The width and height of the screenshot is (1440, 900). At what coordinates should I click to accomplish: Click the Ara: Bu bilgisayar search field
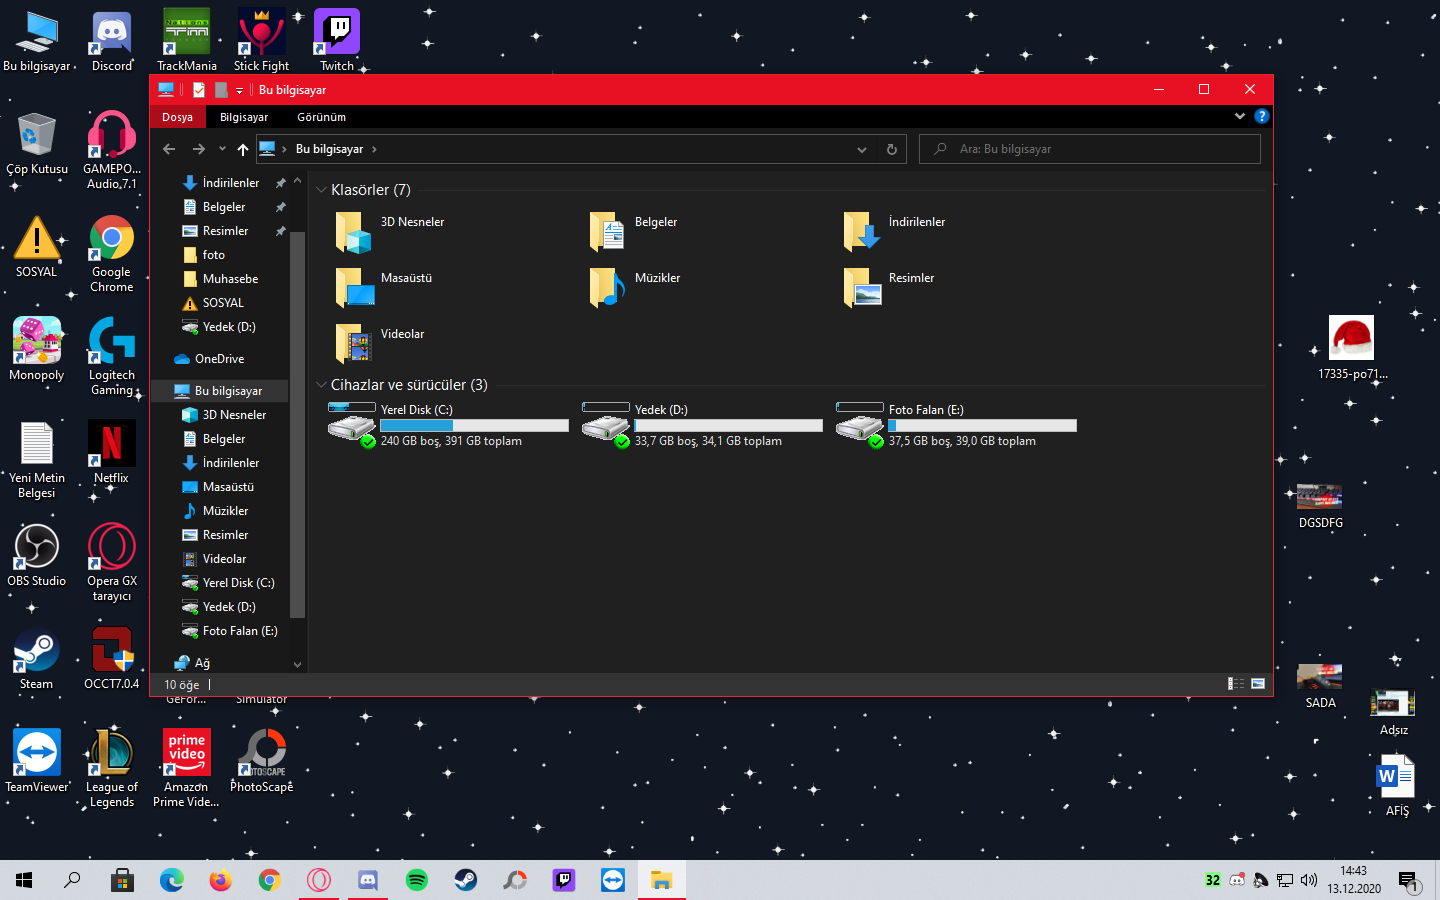pyautogui.click(x=1089, y=149)
